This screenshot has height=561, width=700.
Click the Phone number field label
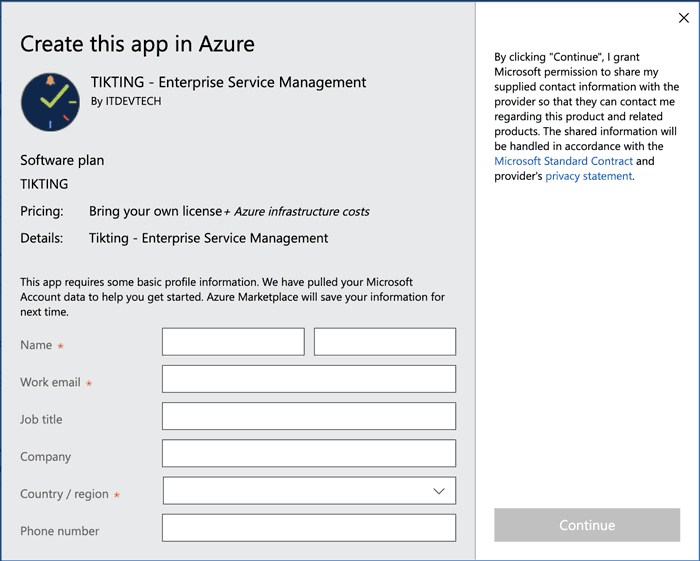point(60,531)
